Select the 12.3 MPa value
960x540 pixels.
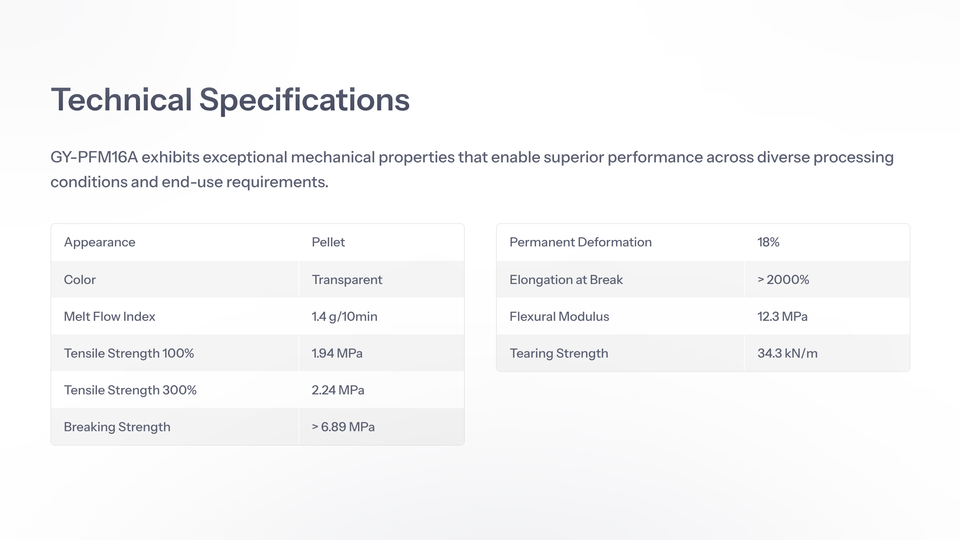[x=782, y=316]
